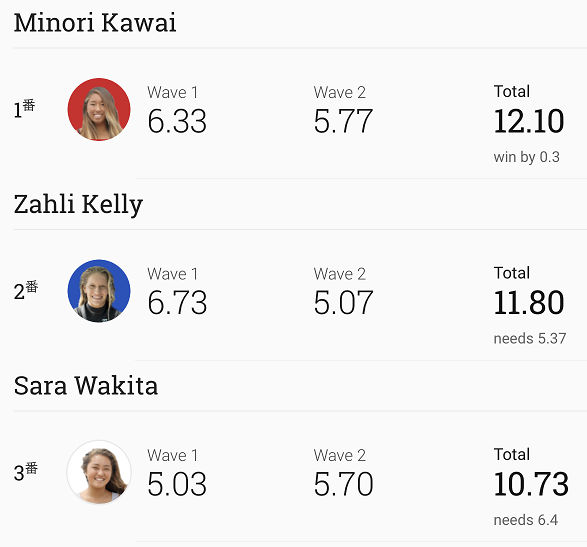Screen dimensions: 587x547
Task: Open Sara Wakita's total 10.73
Action: pos(531,484)
